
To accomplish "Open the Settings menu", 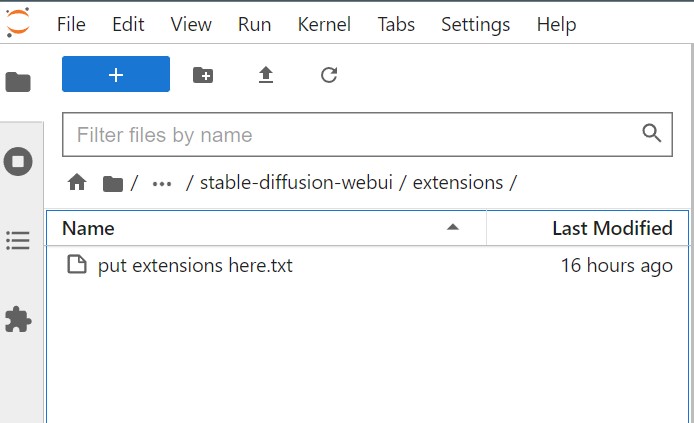I will click(475, 24).
